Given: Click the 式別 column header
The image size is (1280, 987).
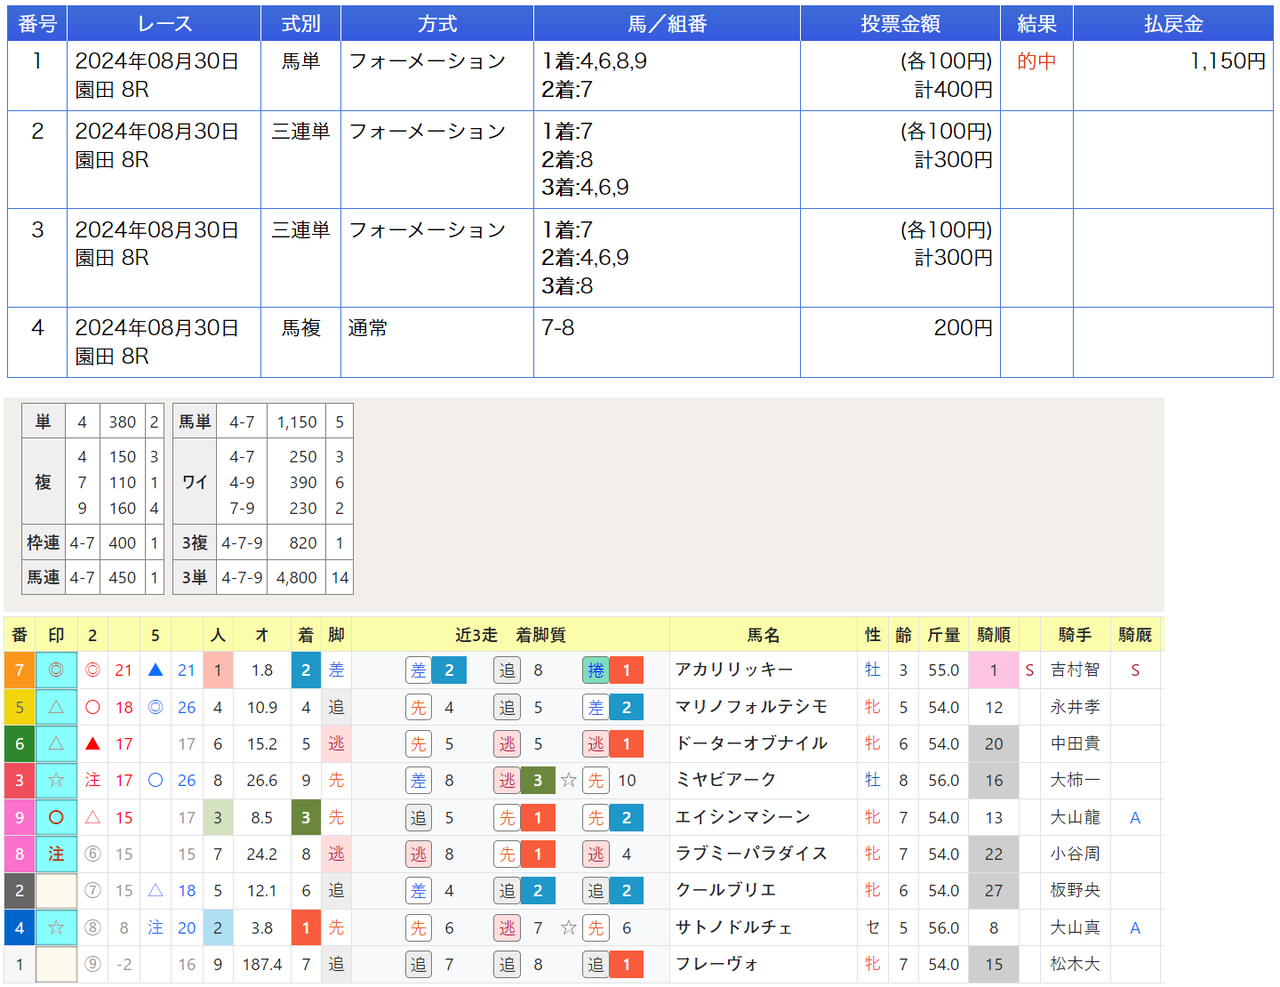Looking at the screenshot, I should tap(301, 23).
